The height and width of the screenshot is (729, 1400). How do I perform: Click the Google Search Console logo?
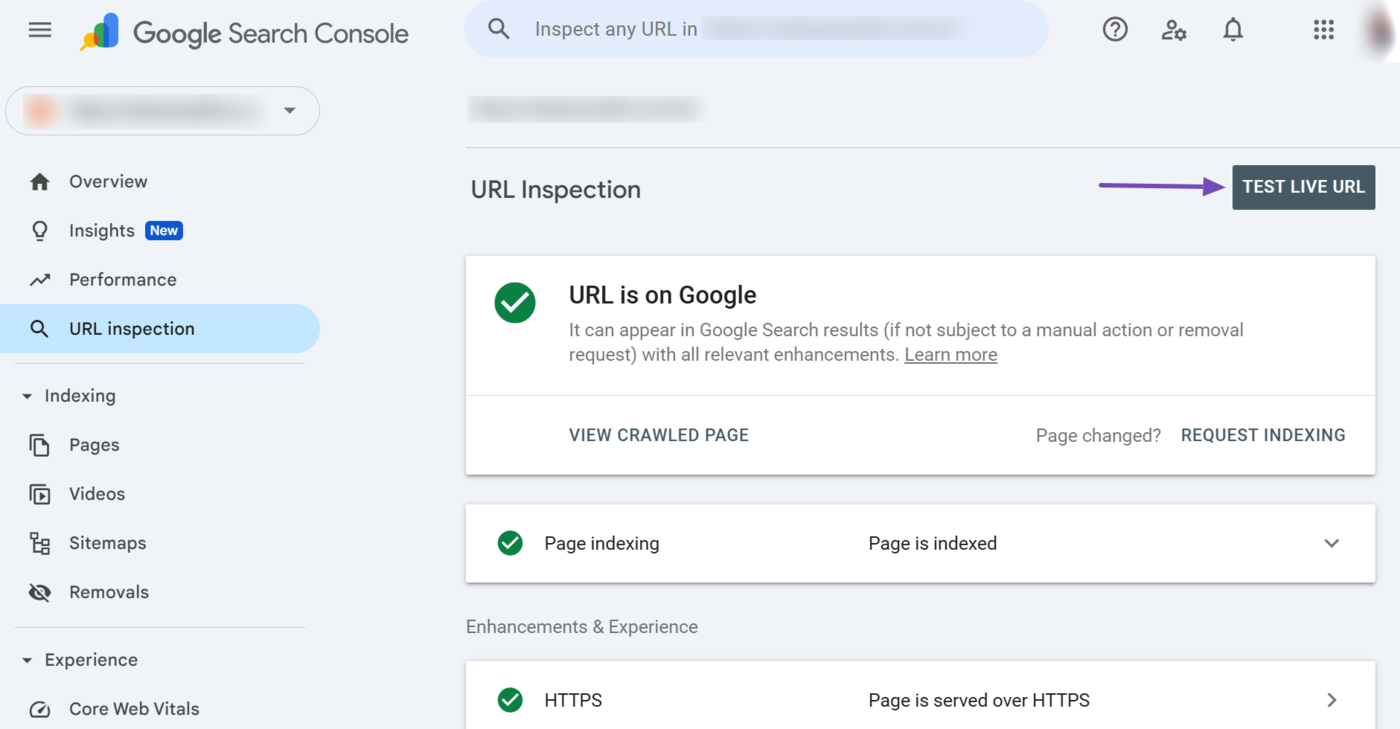click(x=244, y=32)
